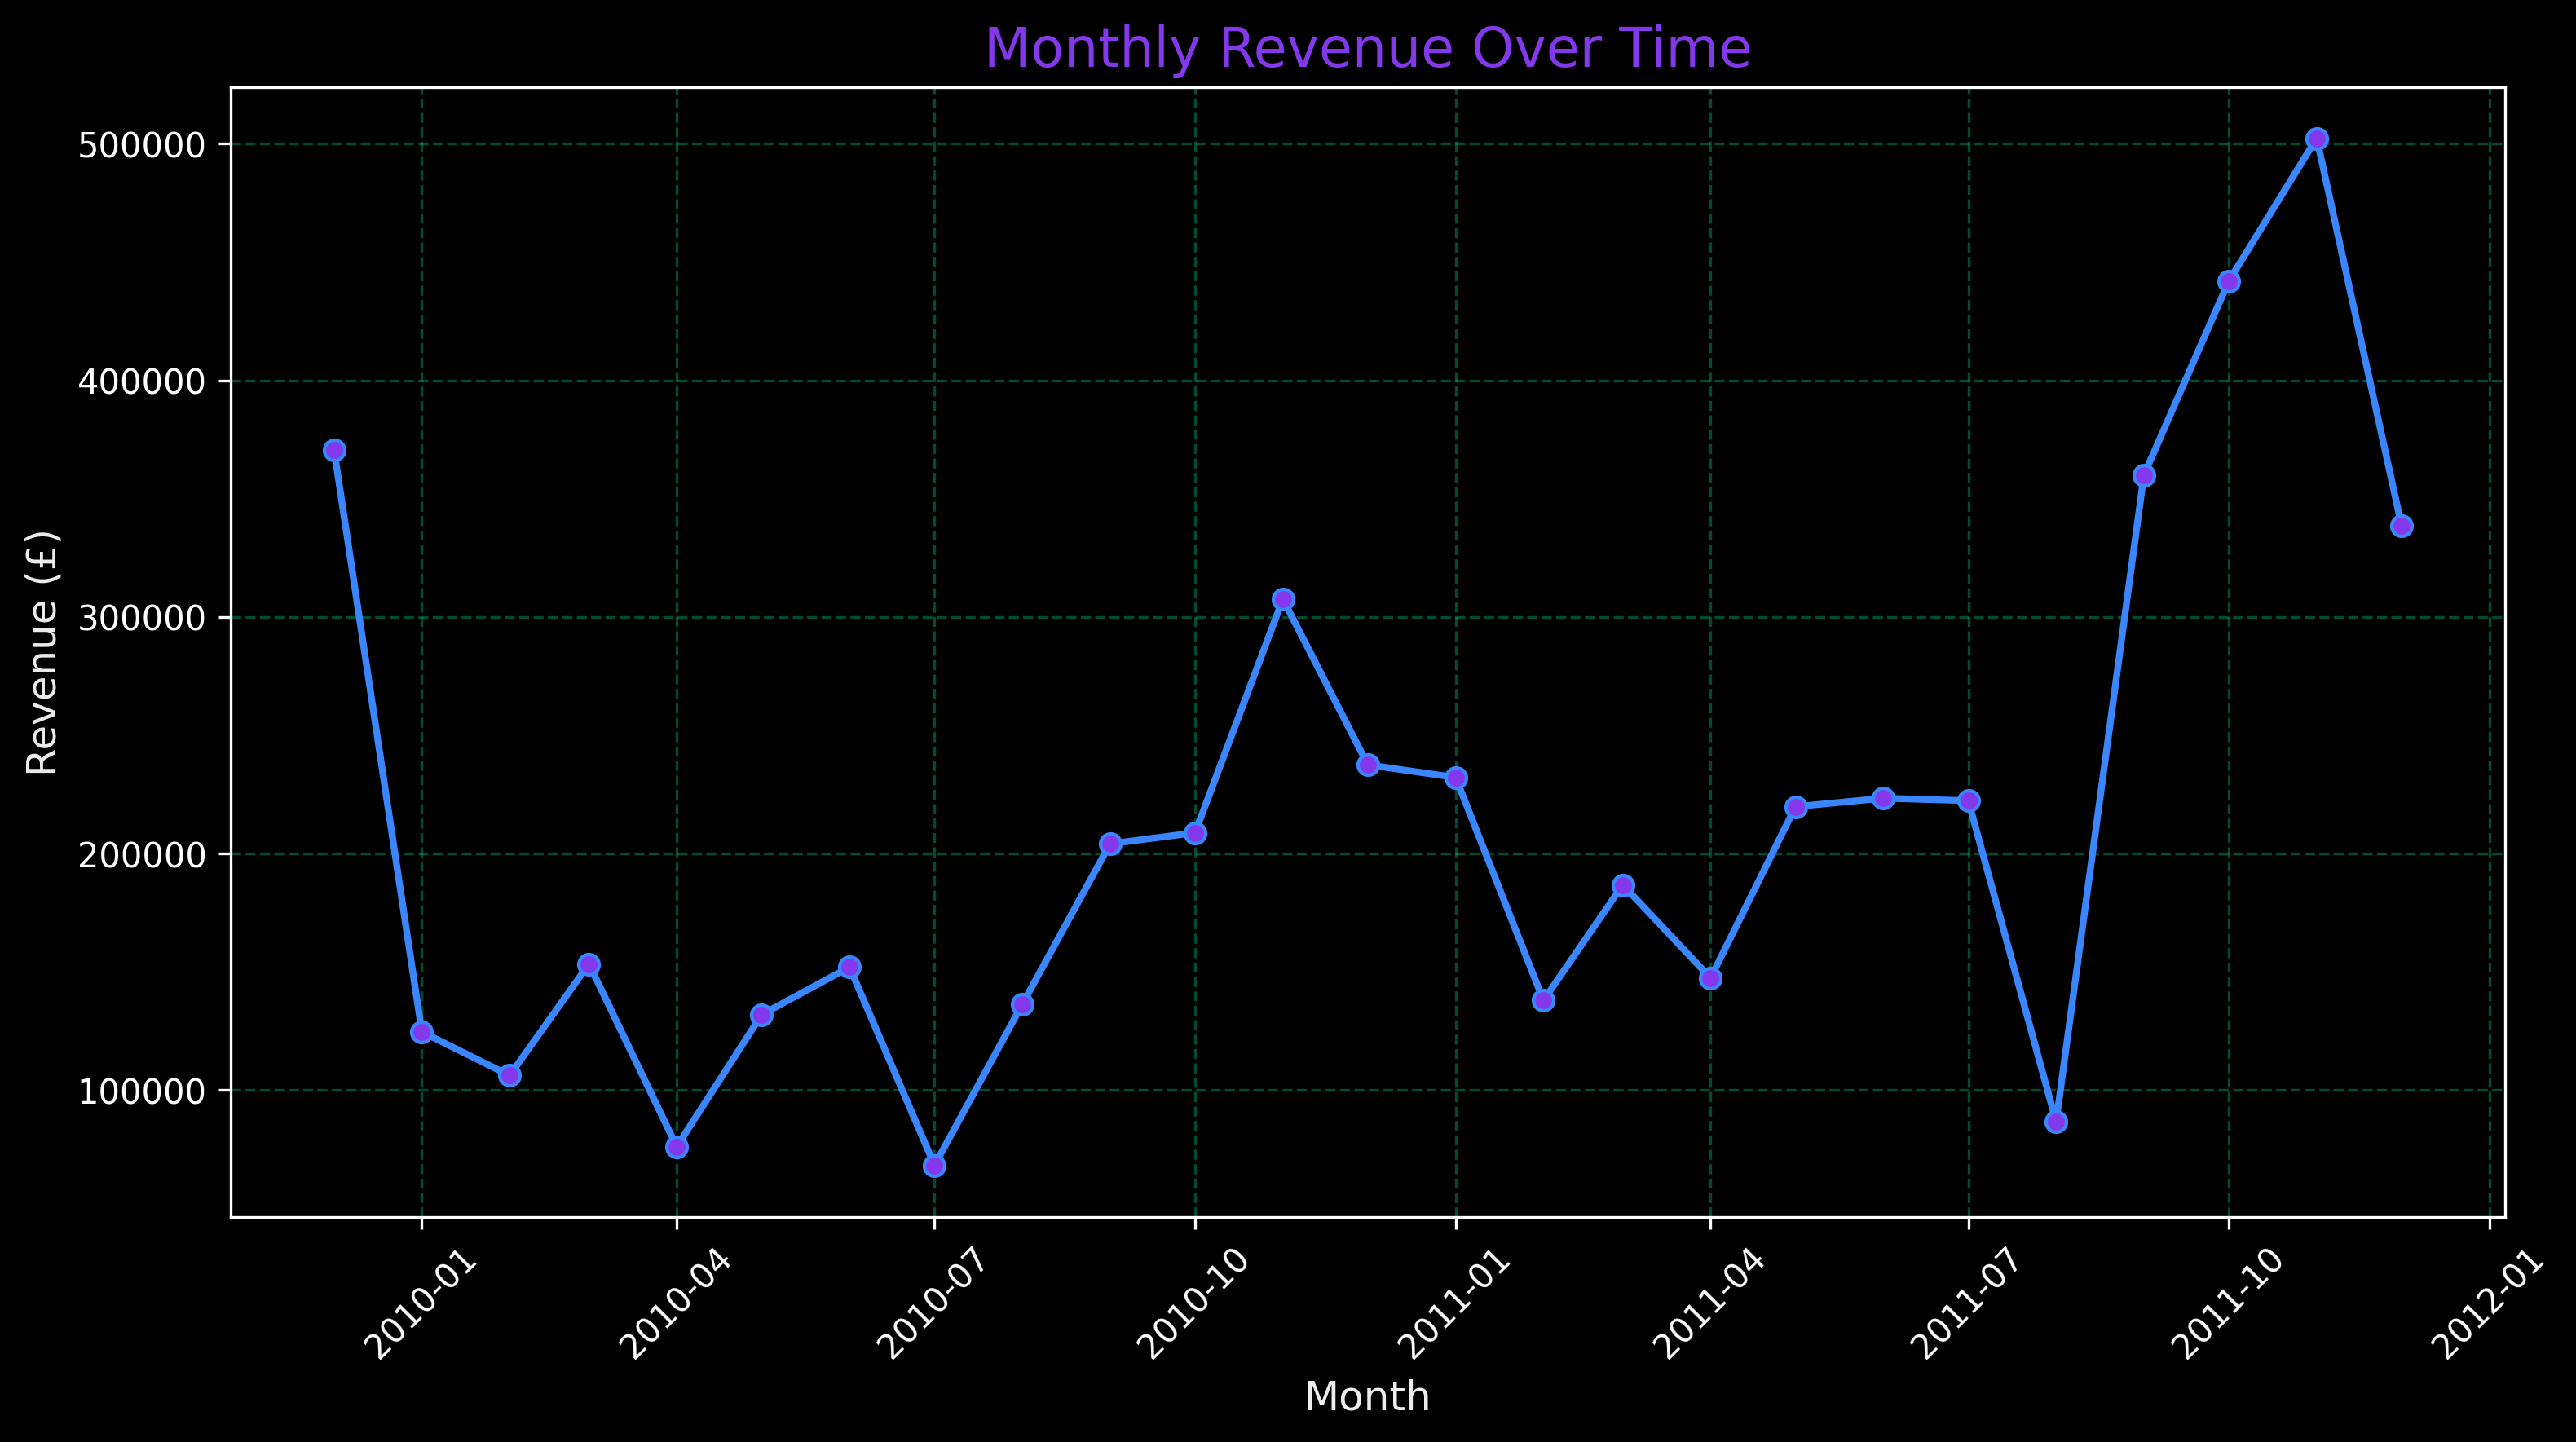The height and width of the screenshot is (1442, 2576).
Task: Click the 100000 y-axis tick label
Action: 141,1091
